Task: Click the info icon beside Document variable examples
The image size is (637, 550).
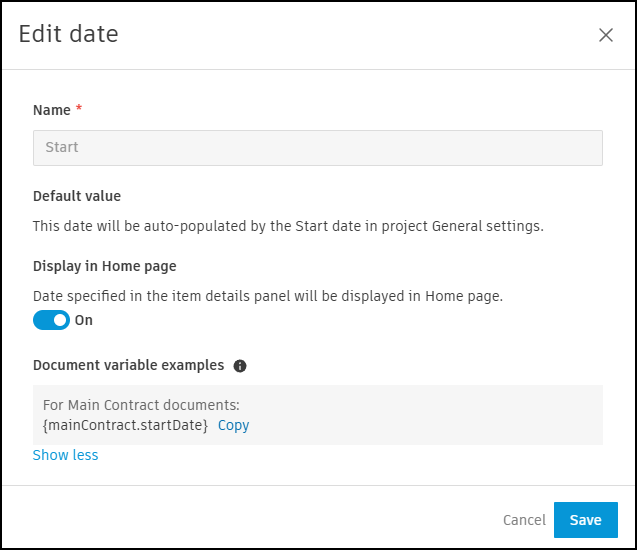Action: [x=240, y=366]
